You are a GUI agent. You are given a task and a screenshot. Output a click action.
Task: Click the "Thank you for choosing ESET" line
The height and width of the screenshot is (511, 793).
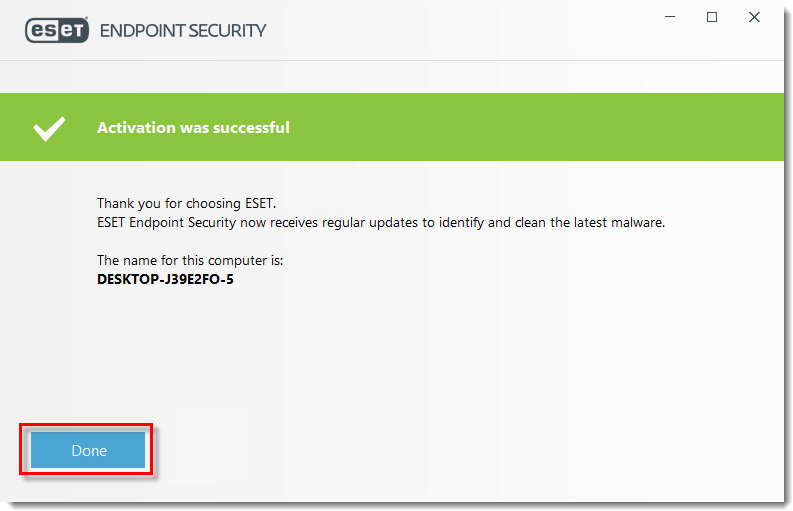click(187, 203)
